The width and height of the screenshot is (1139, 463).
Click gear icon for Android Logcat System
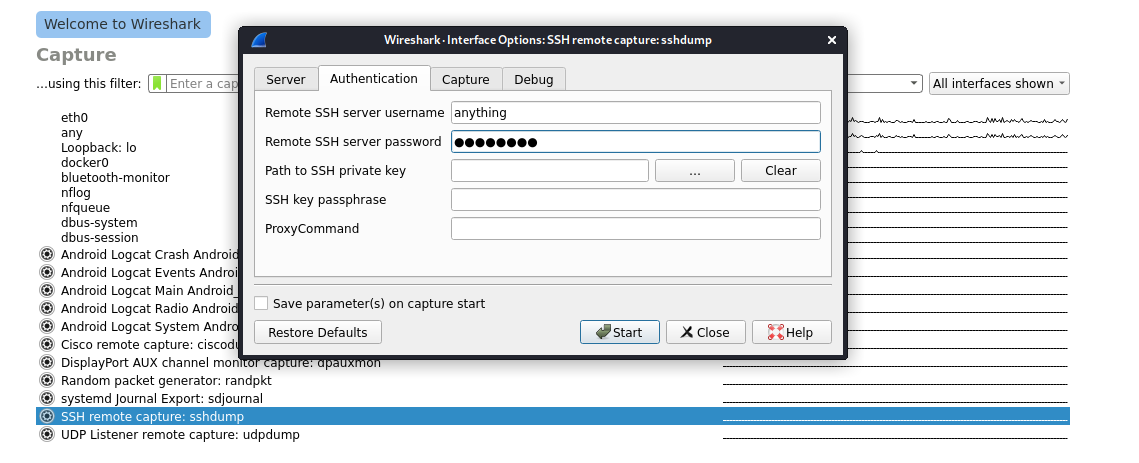click(x=47, y=326)
